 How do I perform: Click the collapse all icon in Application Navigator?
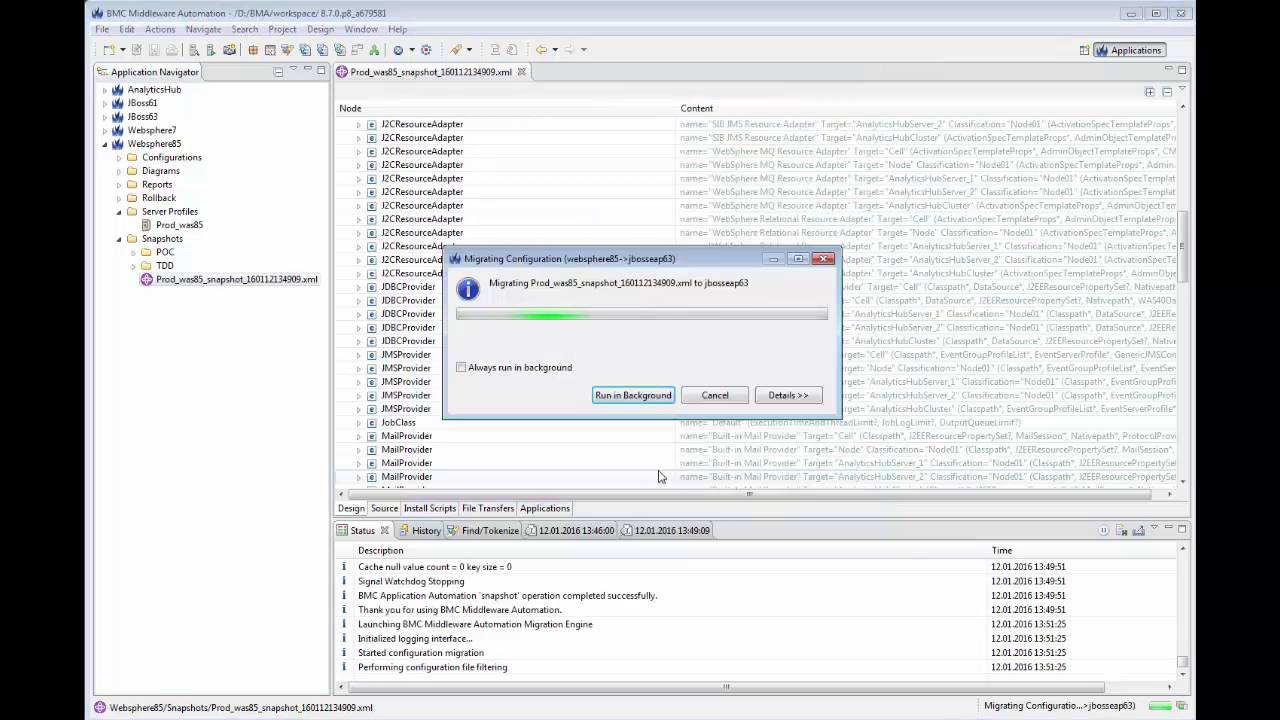[x=278, y=72]
